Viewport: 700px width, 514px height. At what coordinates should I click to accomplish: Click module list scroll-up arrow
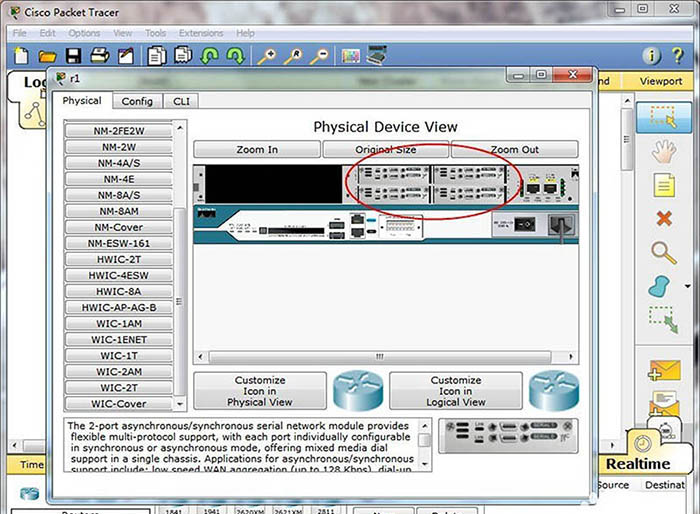coord(180,128)
